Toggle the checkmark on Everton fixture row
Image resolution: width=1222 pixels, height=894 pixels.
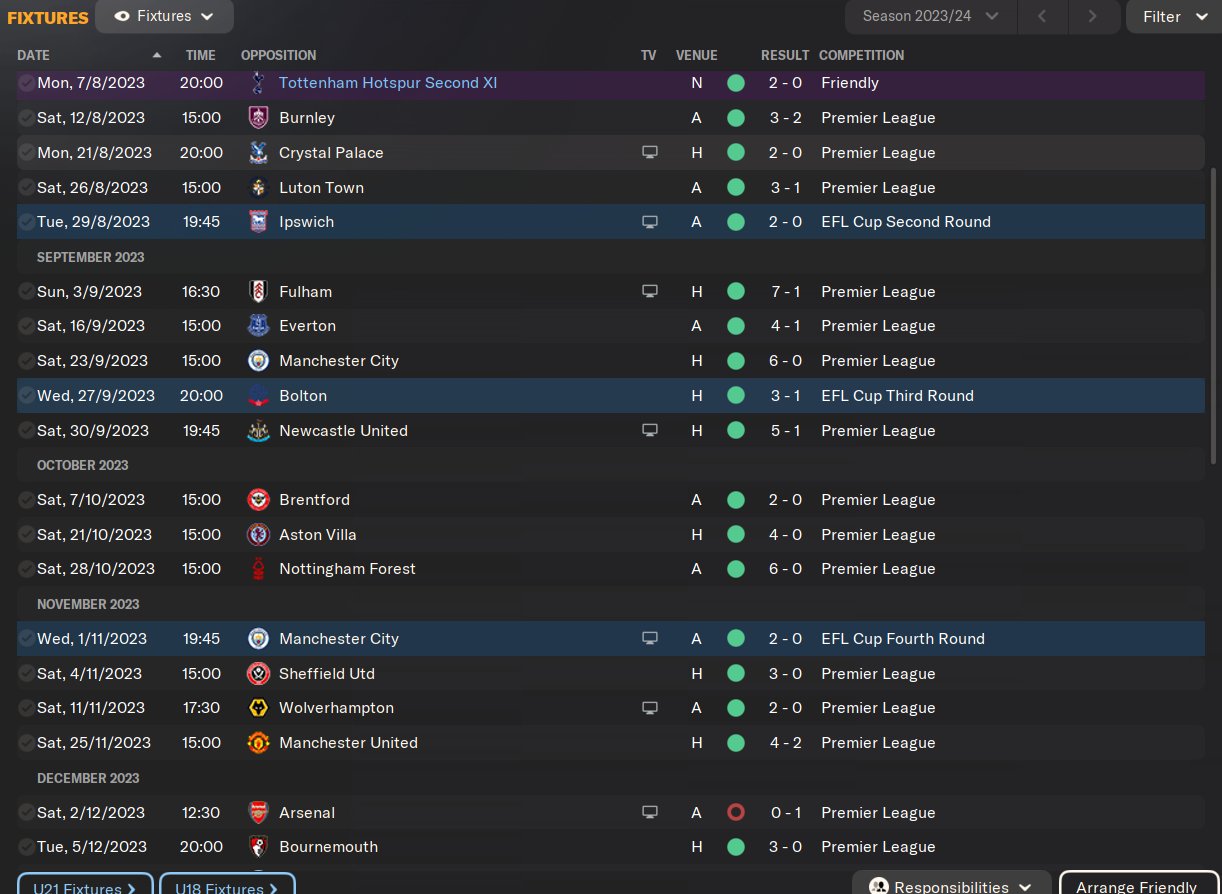26,326
